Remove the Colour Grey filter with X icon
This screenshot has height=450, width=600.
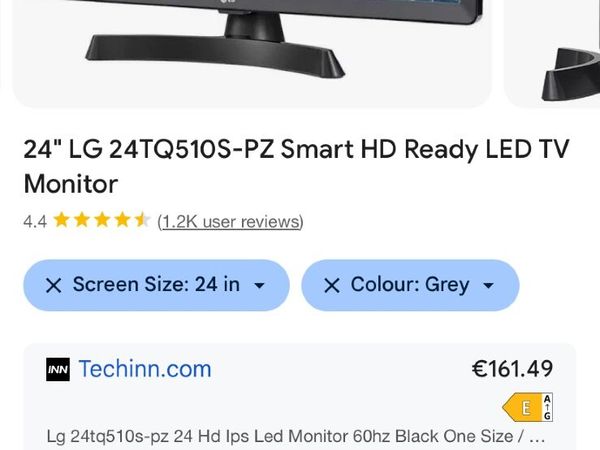[x=332, y=285]
